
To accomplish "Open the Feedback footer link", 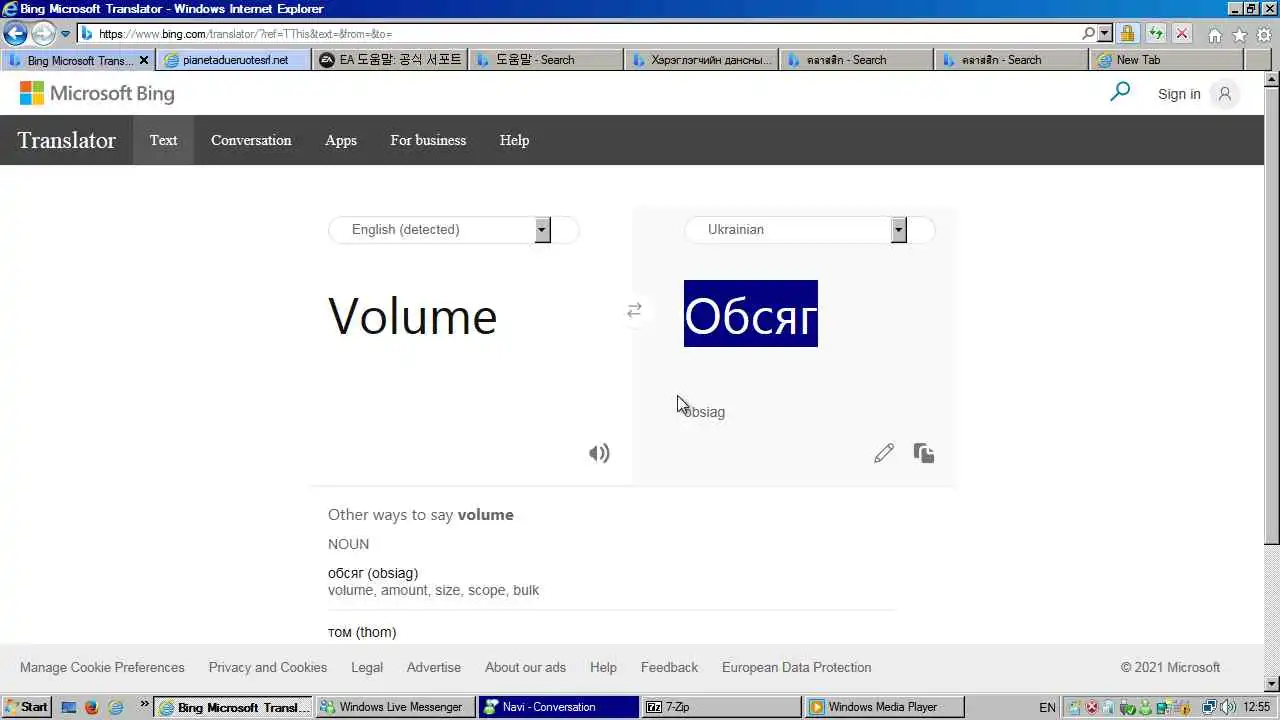I will point(669,667).
